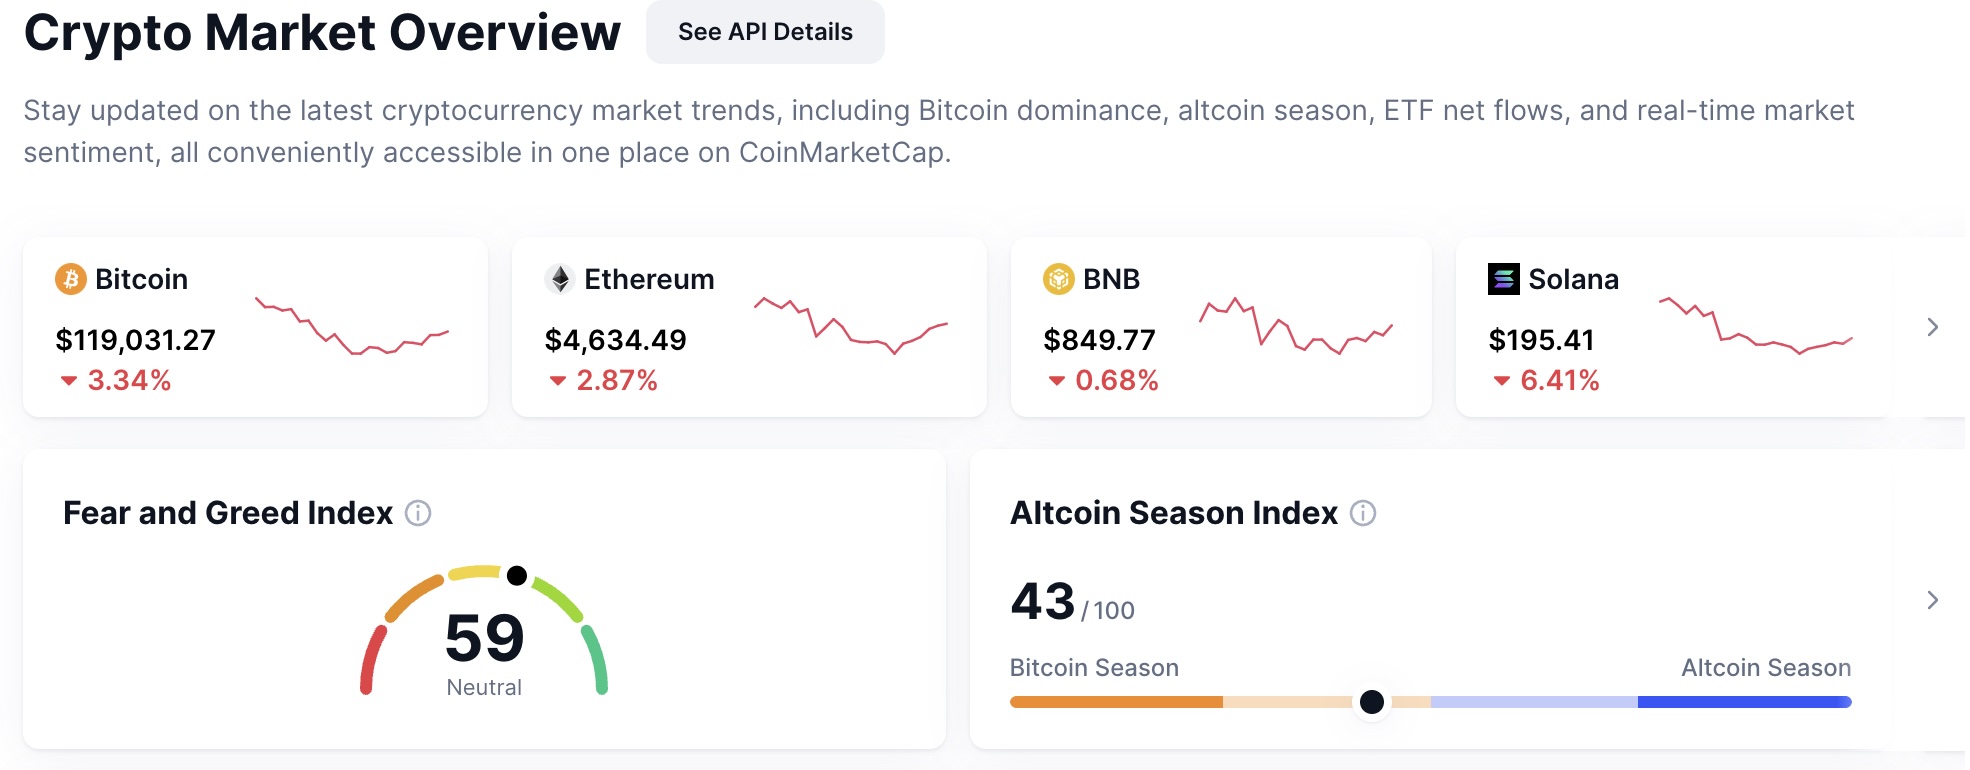Click the Bitcoin price sparkline chart
Screen dimensions: 1970x770
[352, 326]
